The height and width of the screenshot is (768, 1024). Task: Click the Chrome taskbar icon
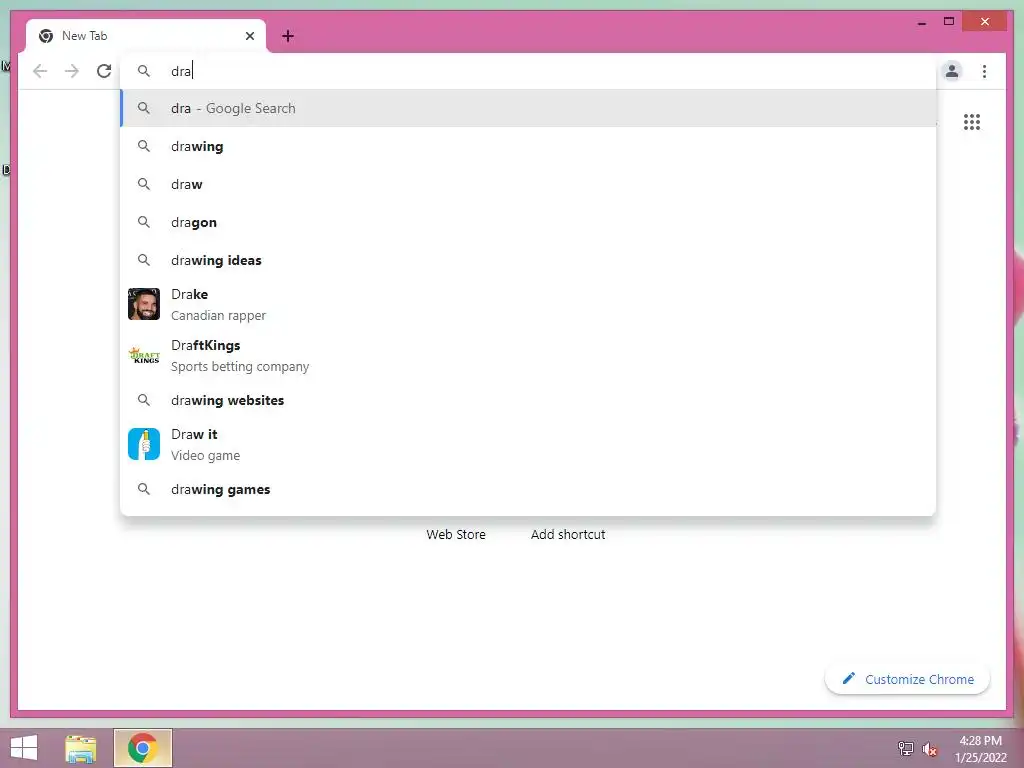tap(143, 748)
